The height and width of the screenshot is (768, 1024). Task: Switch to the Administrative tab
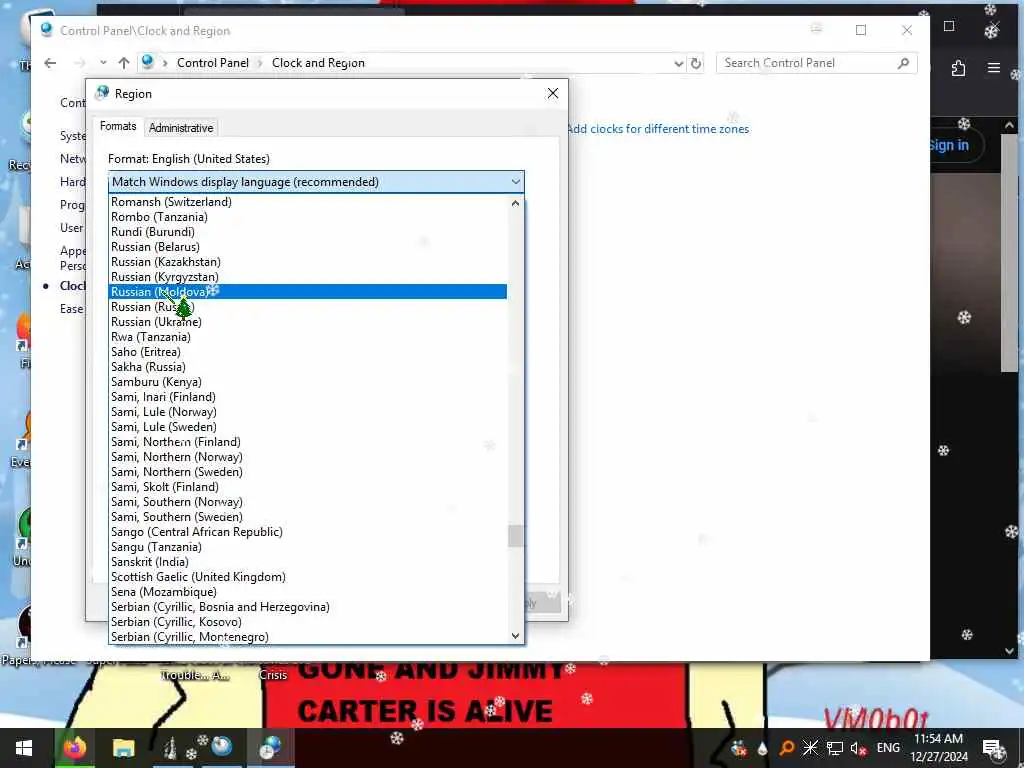pos(181,128)
